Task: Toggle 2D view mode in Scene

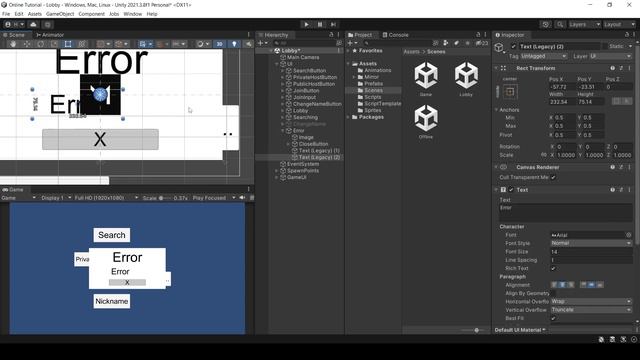Action: [x=220, y=44]
